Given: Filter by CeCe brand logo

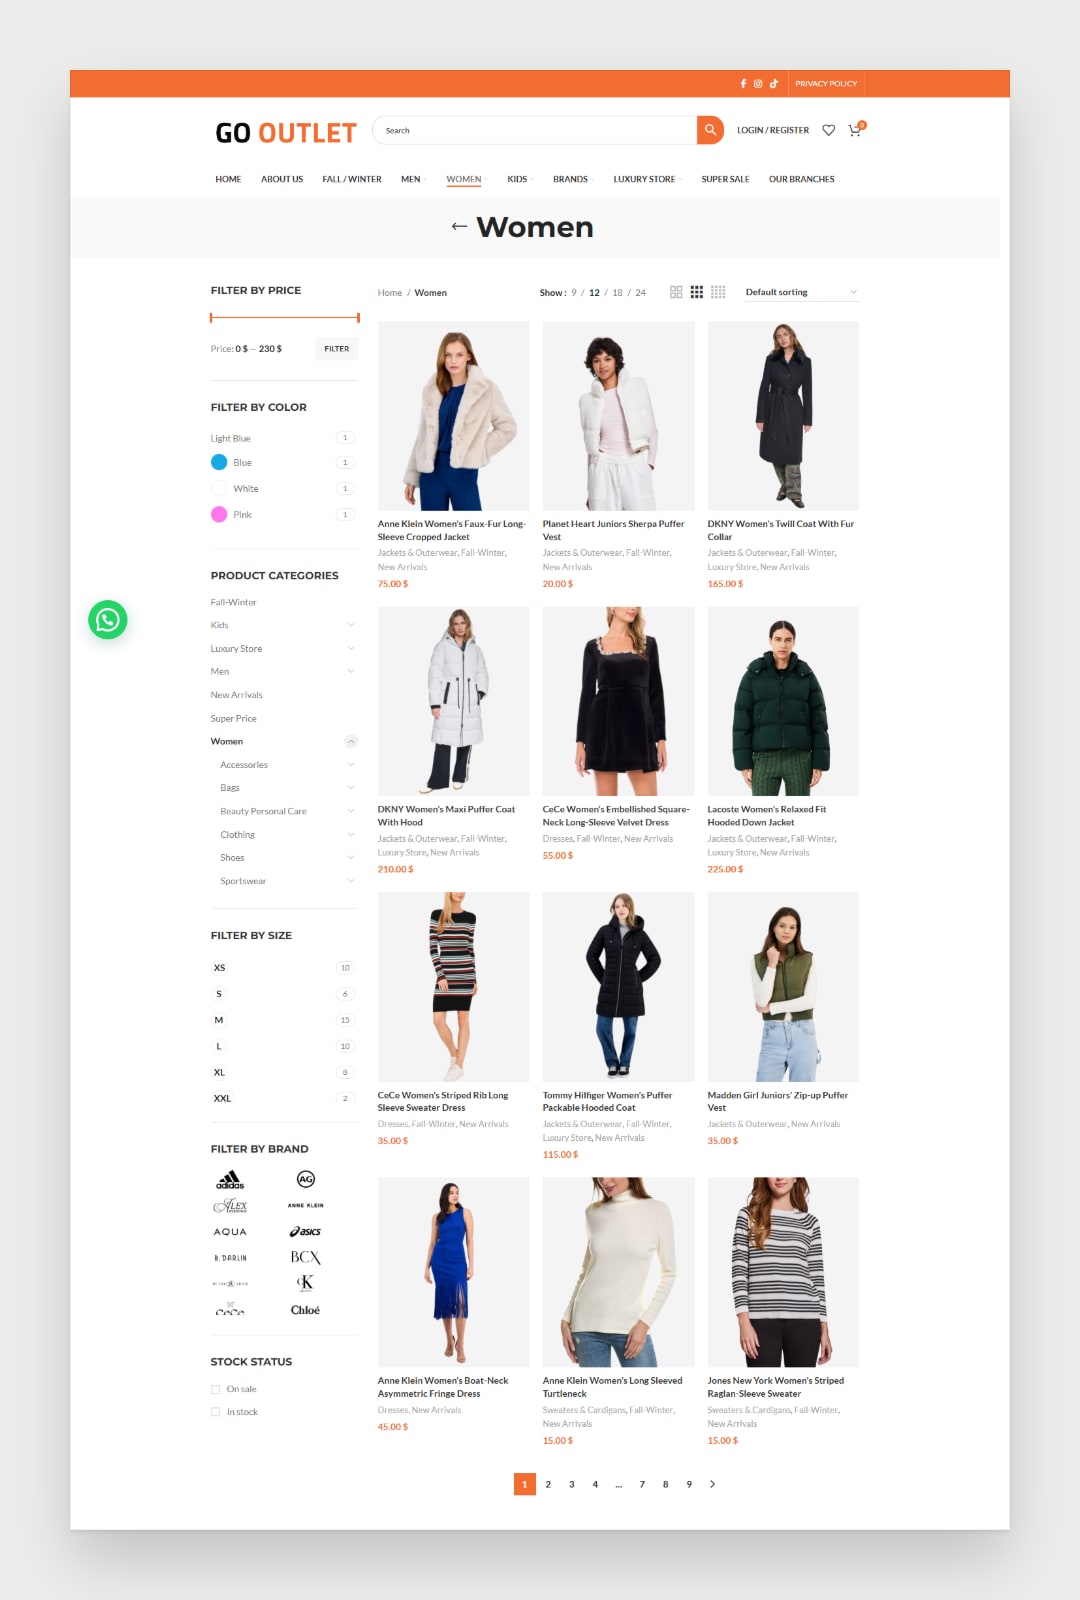Looking at the screenshot, I should tap(230, 1310).
